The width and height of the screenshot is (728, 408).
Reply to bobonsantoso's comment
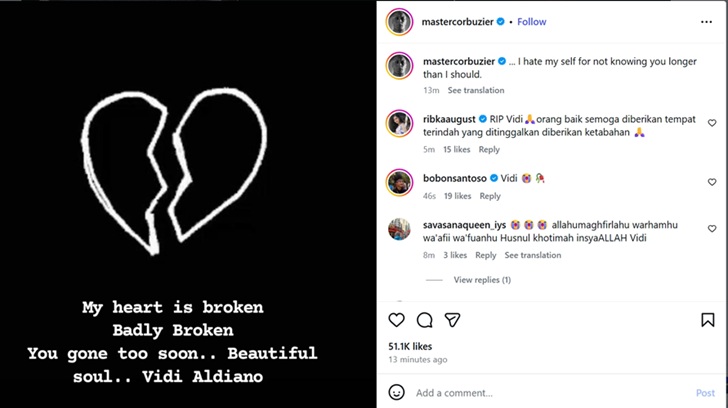489,196
